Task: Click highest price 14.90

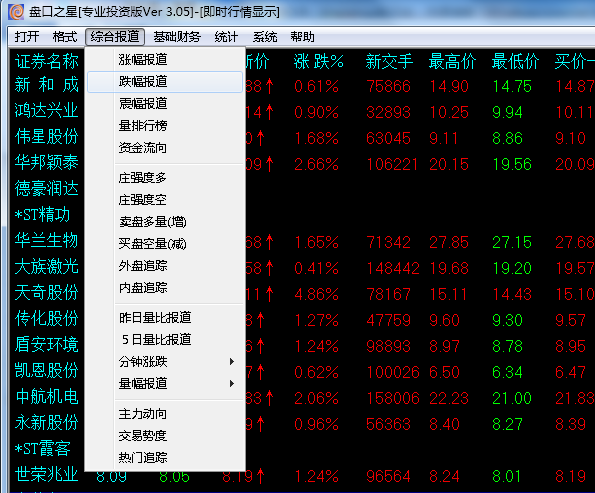Action: pos(449,87)
